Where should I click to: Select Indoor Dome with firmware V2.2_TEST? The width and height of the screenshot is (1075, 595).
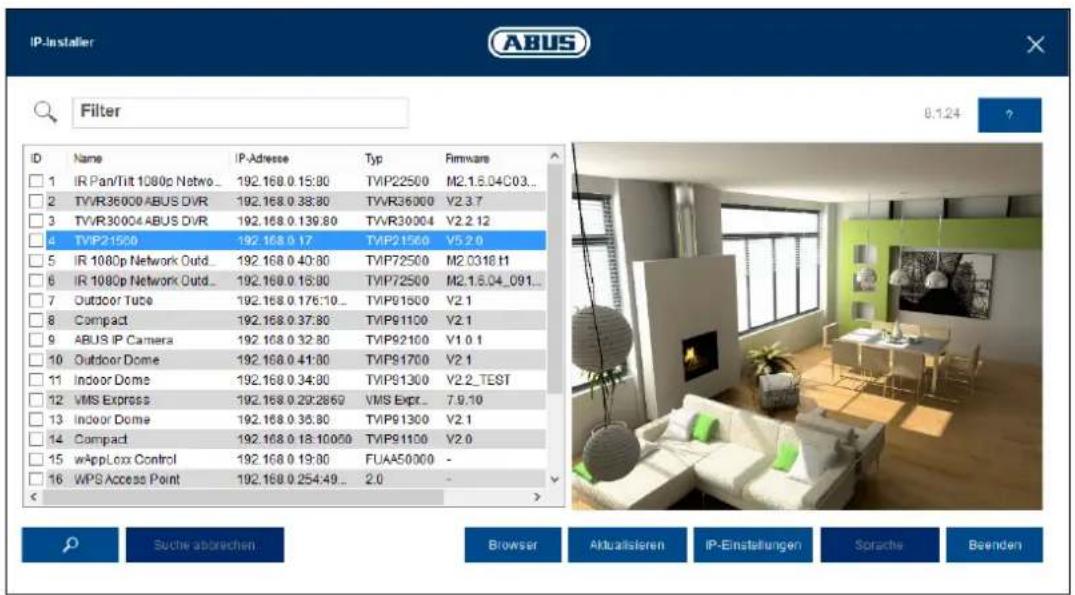288,380
